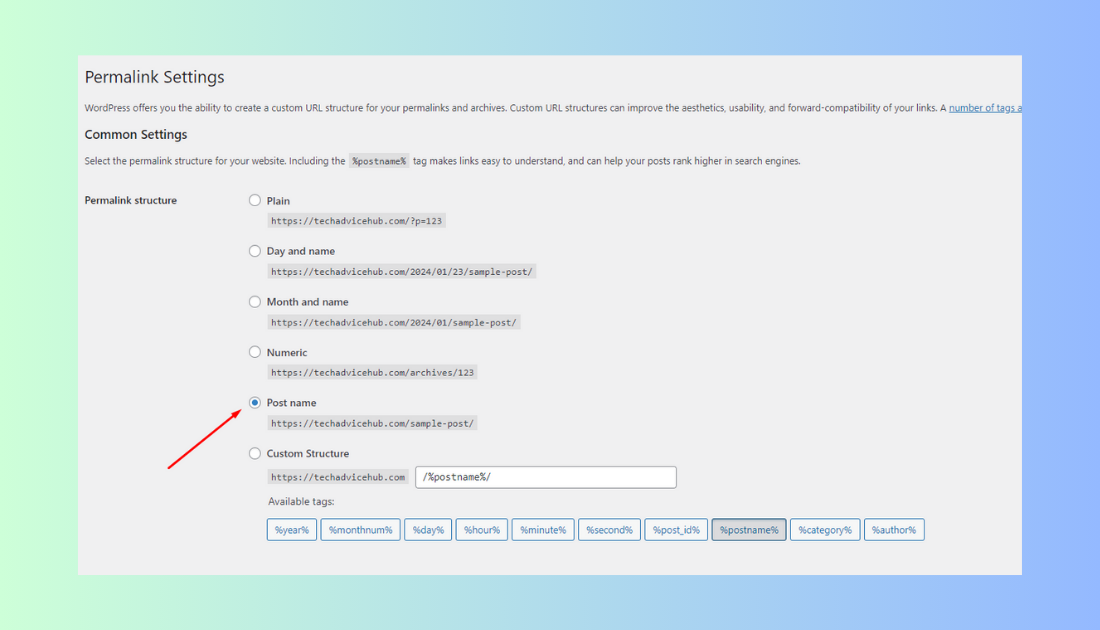
Task: Insert the %post_id% tag
Action: pos(676,530)
